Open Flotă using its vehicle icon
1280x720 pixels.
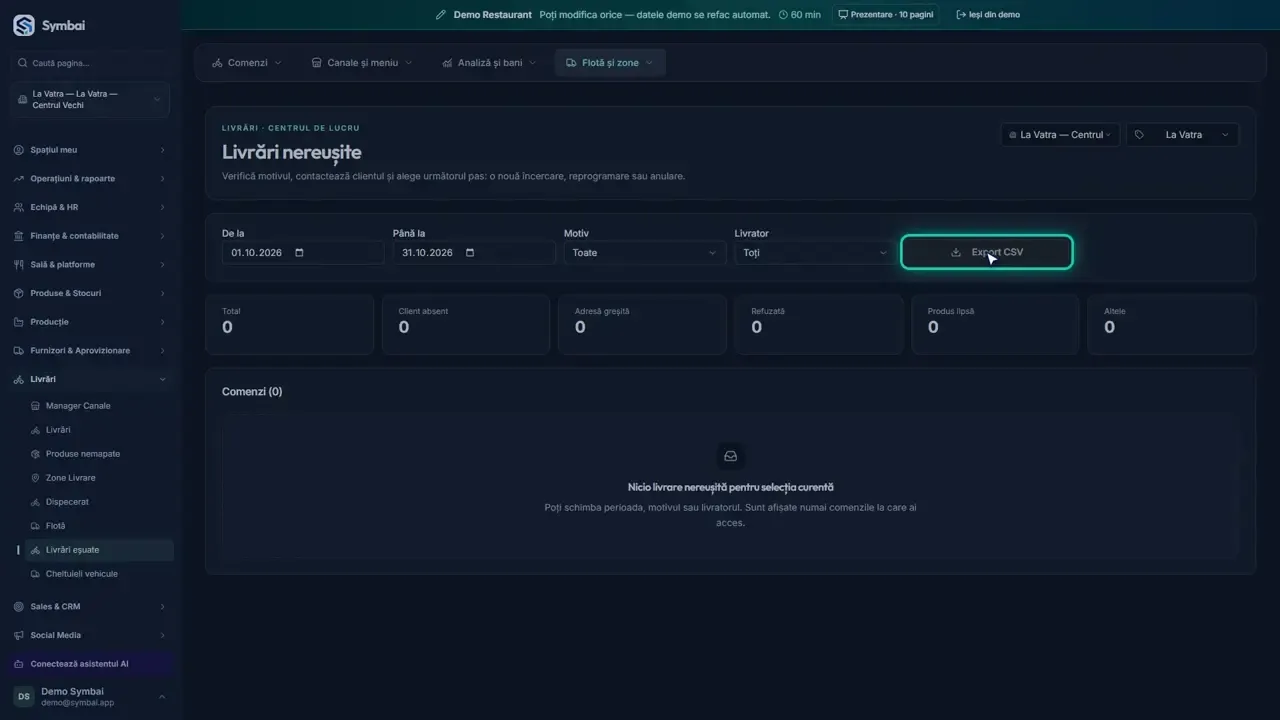coord(35,526)
